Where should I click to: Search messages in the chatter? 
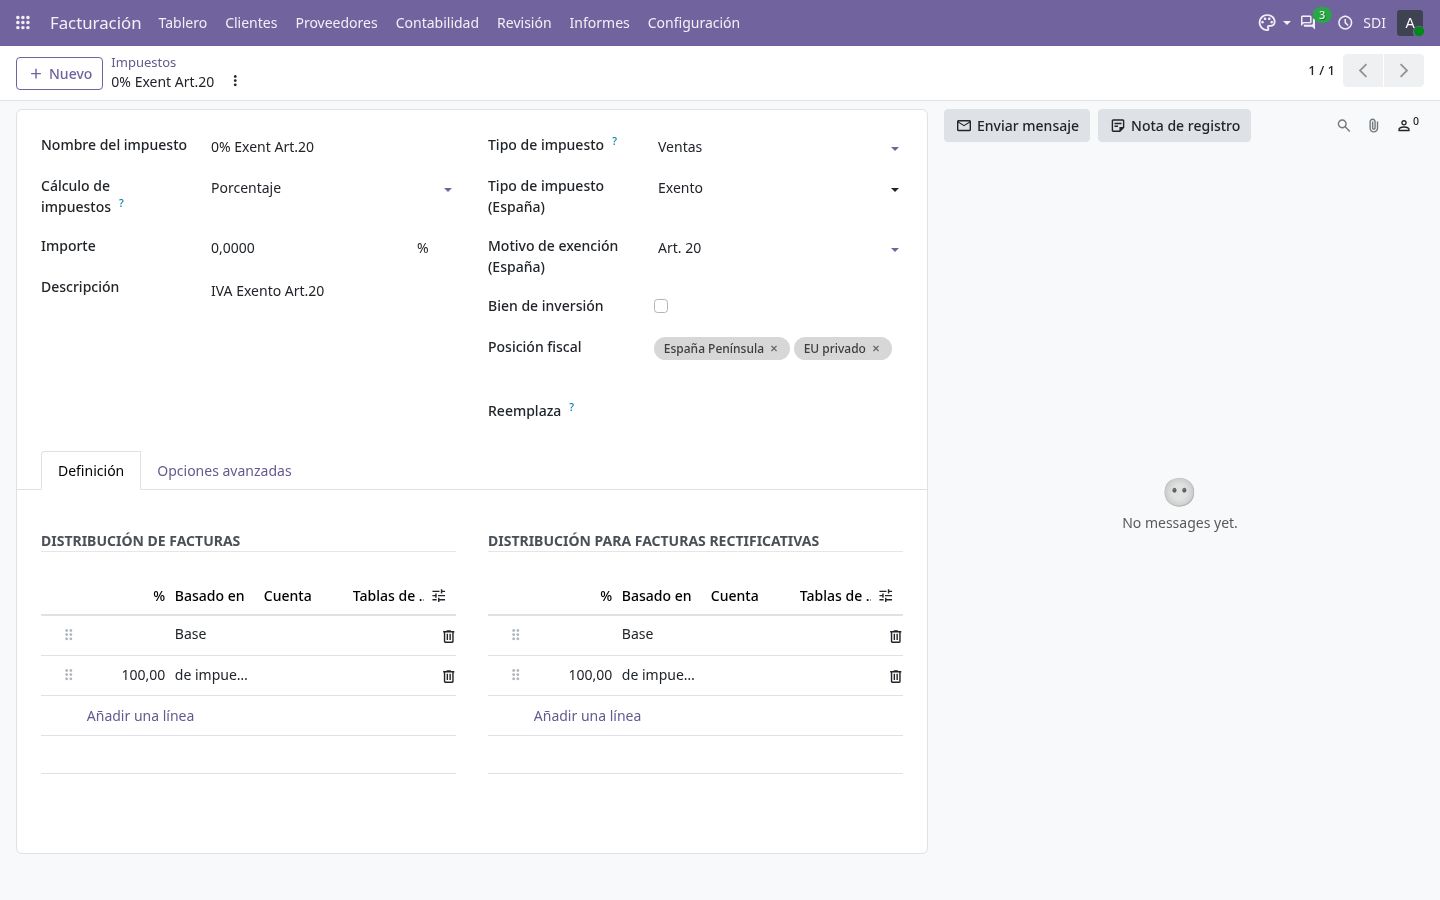point(1344,126)
